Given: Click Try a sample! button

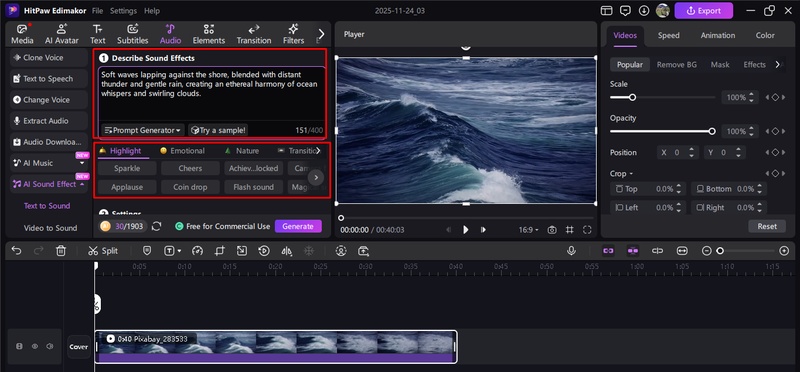Looking at the screenshot, I should coord(218,130).
